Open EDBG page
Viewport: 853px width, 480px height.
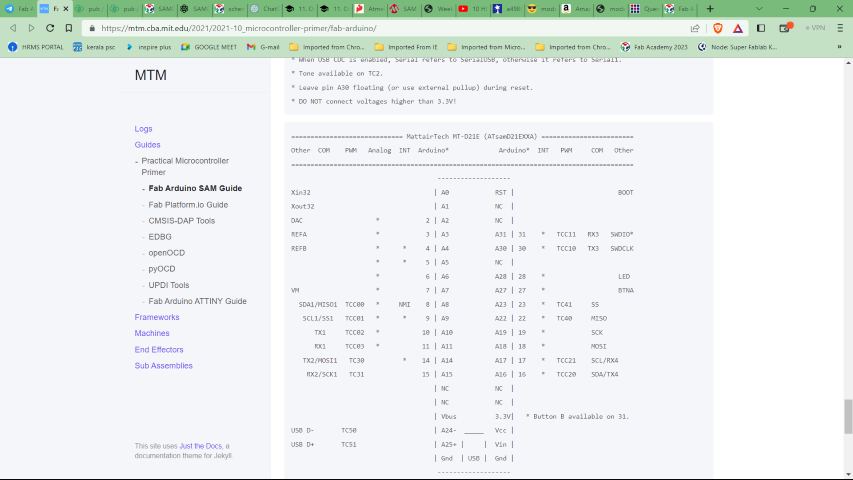(x=160, y=237)
